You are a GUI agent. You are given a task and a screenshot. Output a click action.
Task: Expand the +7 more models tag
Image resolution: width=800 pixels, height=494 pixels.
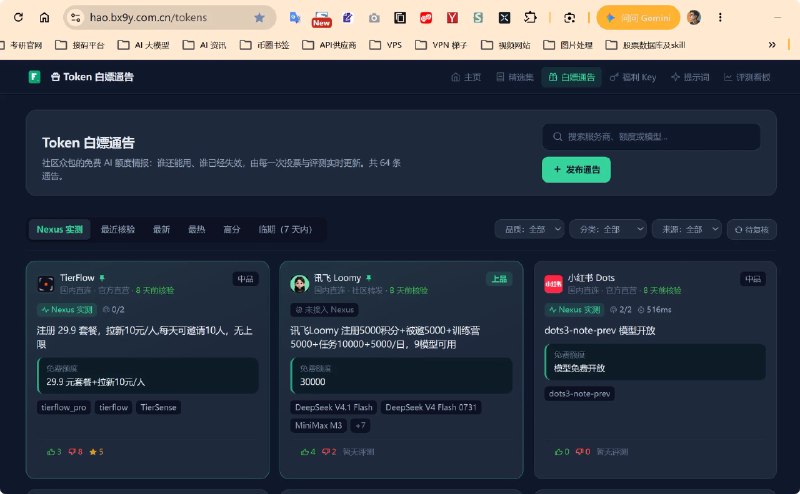360,426
